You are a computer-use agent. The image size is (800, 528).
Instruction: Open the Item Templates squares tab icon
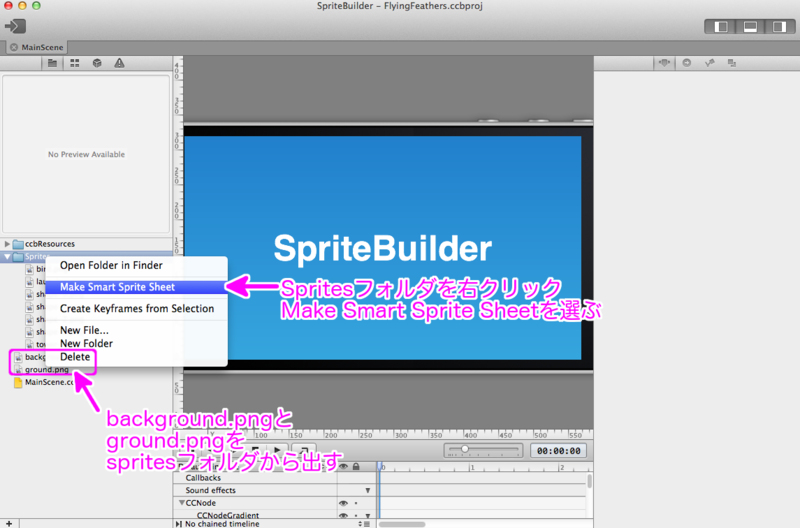tap(732, 63)
